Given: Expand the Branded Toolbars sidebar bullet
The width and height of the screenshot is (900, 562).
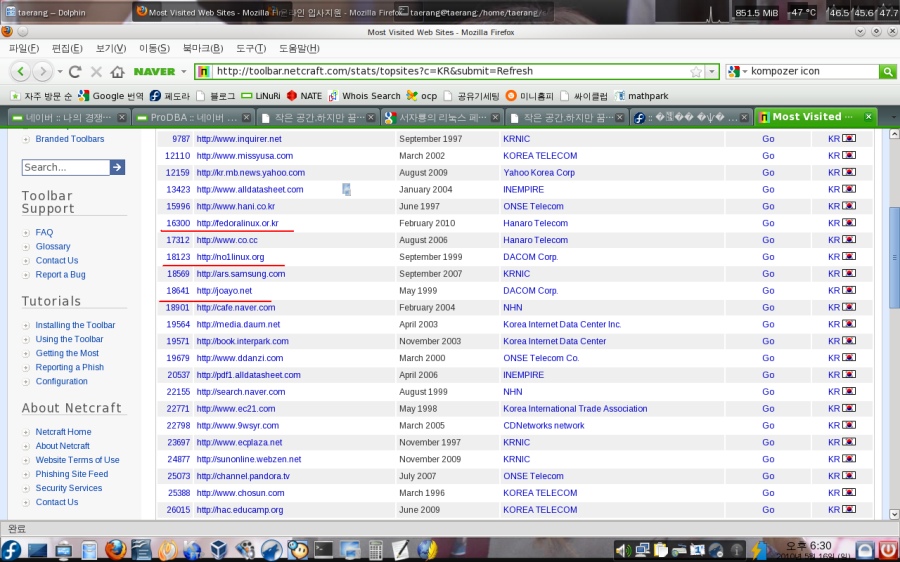Looking at the screenshot, I should tap(26, 139).
